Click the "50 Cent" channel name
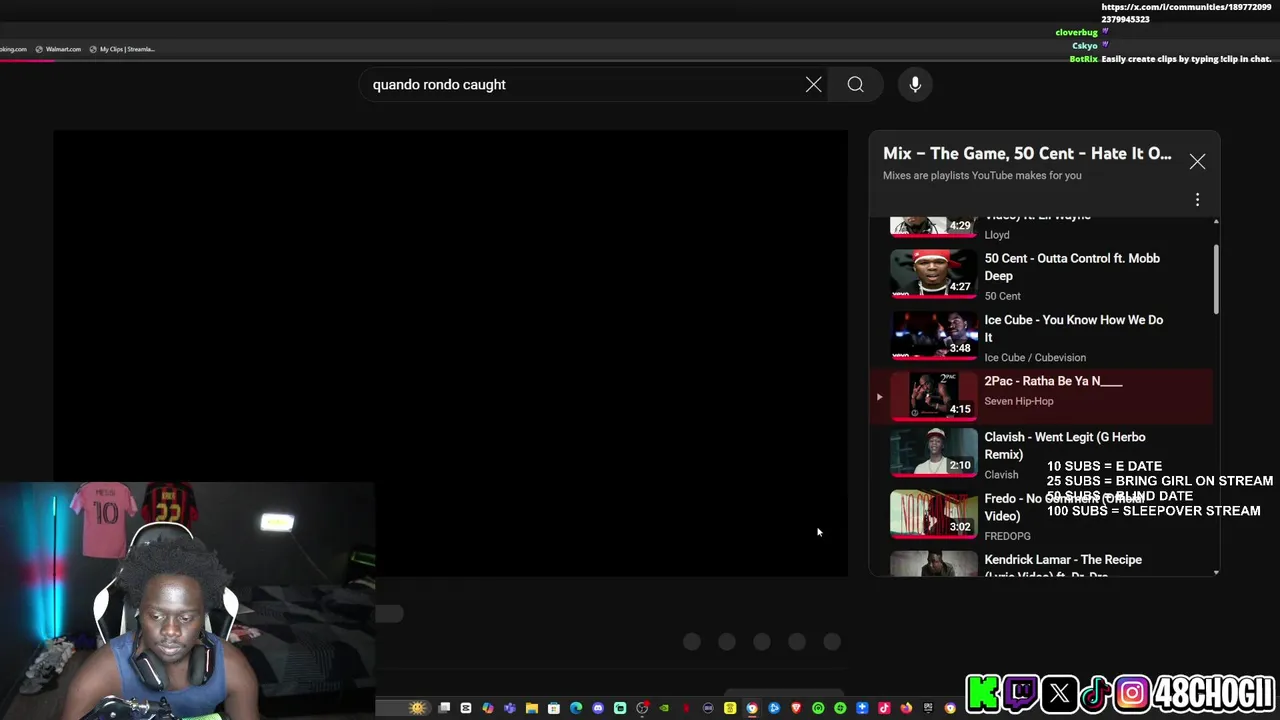Screen dimensions: 1280x720 (x=1002, y=296)
